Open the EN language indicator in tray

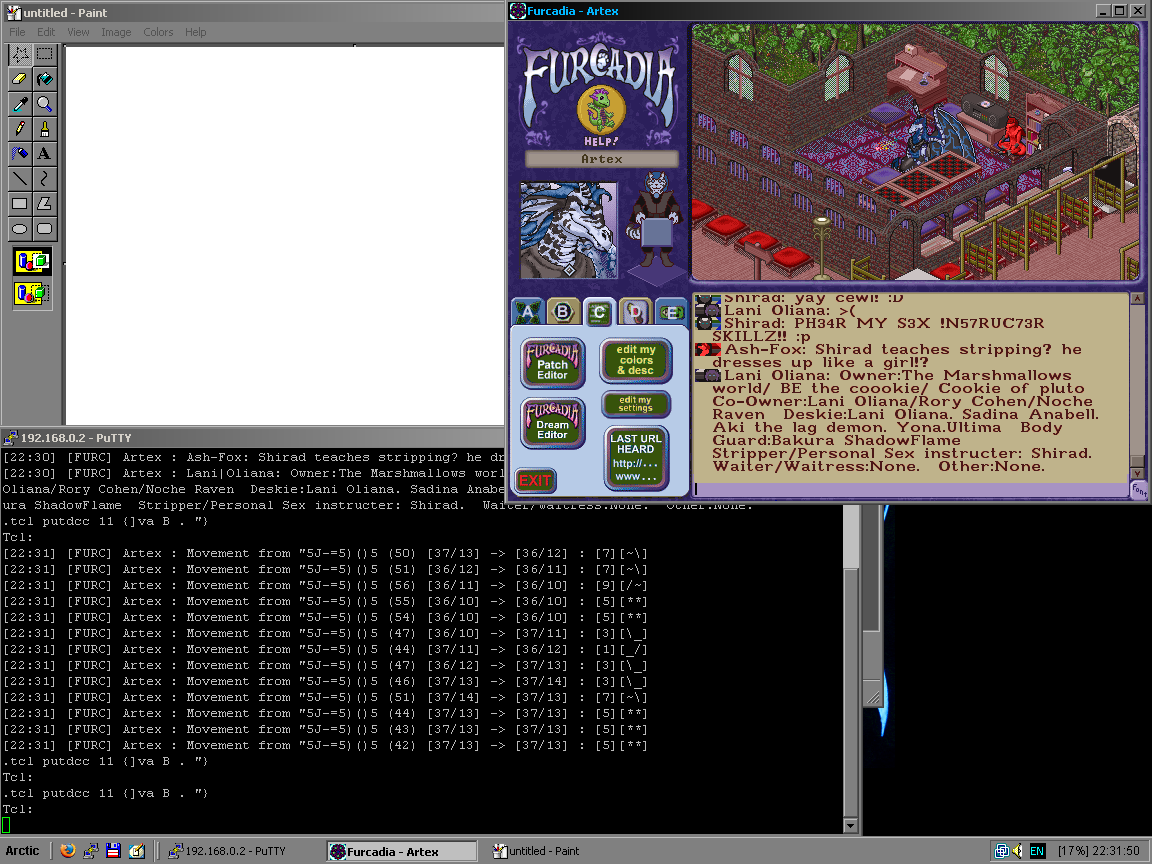(1037, 851)
